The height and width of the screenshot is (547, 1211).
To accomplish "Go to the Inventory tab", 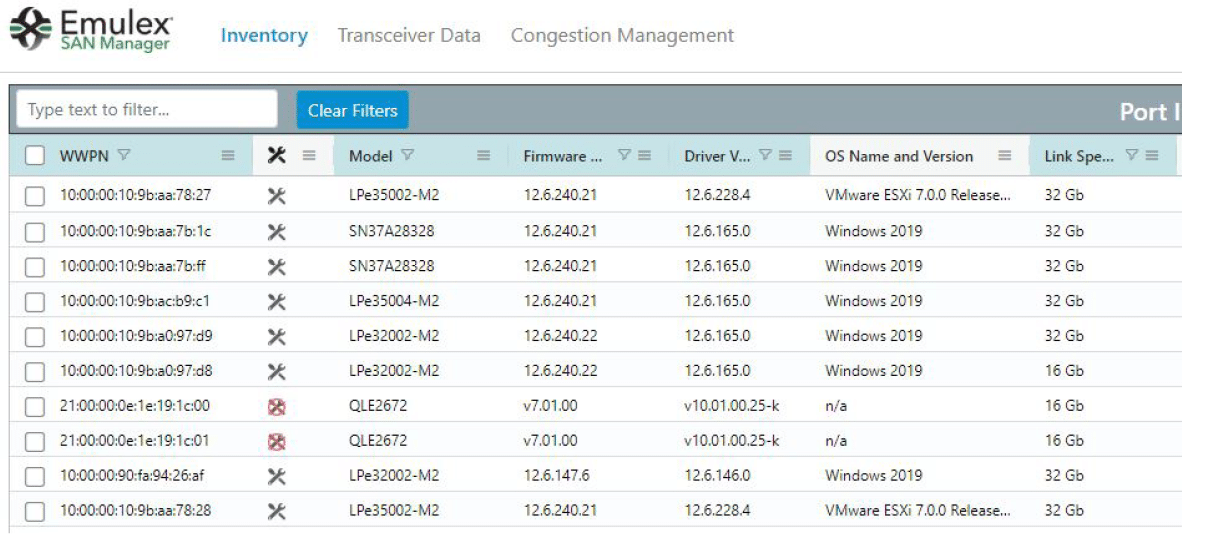I will pyautogui.click(x=264, y=35).
